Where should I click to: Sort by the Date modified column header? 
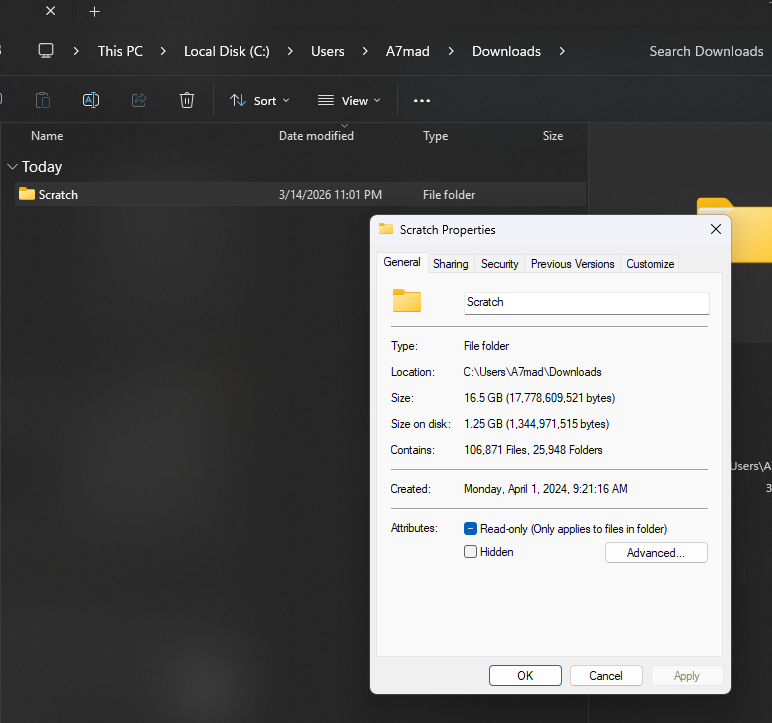(316, 136)
